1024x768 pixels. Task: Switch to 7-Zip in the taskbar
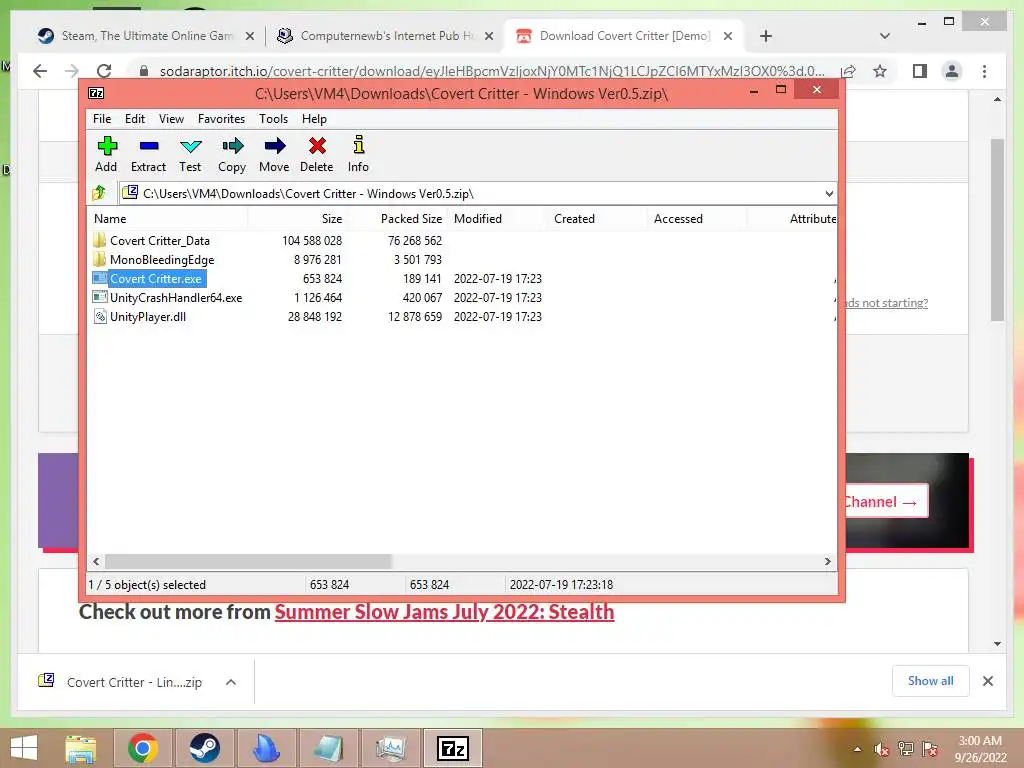pos(453,748)
